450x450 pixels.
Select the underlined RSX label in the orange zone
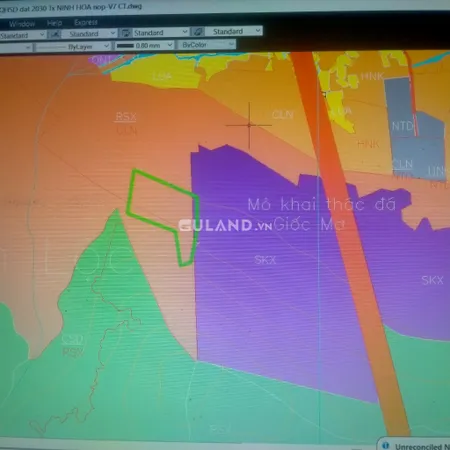click(126, 117)
